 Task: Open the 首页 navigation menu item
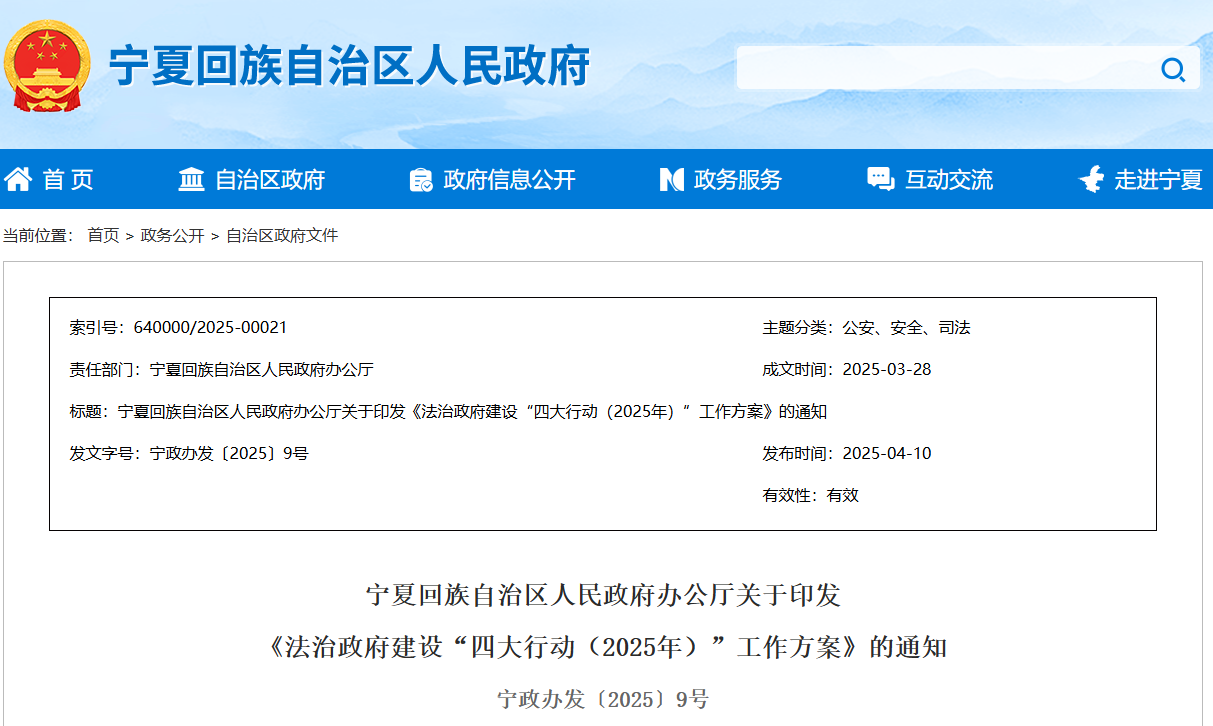click(x=68, y=180)
